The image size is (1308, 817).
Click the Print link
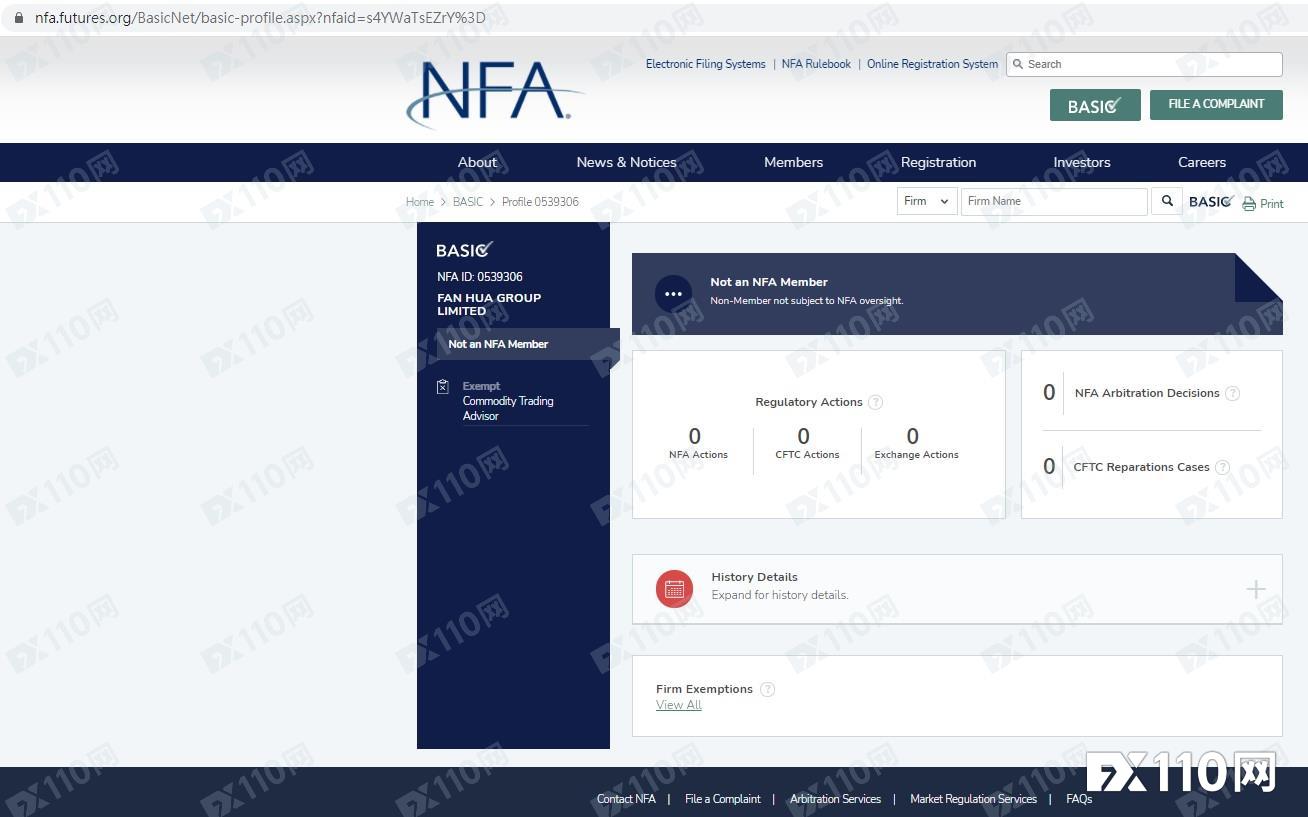1272,204
